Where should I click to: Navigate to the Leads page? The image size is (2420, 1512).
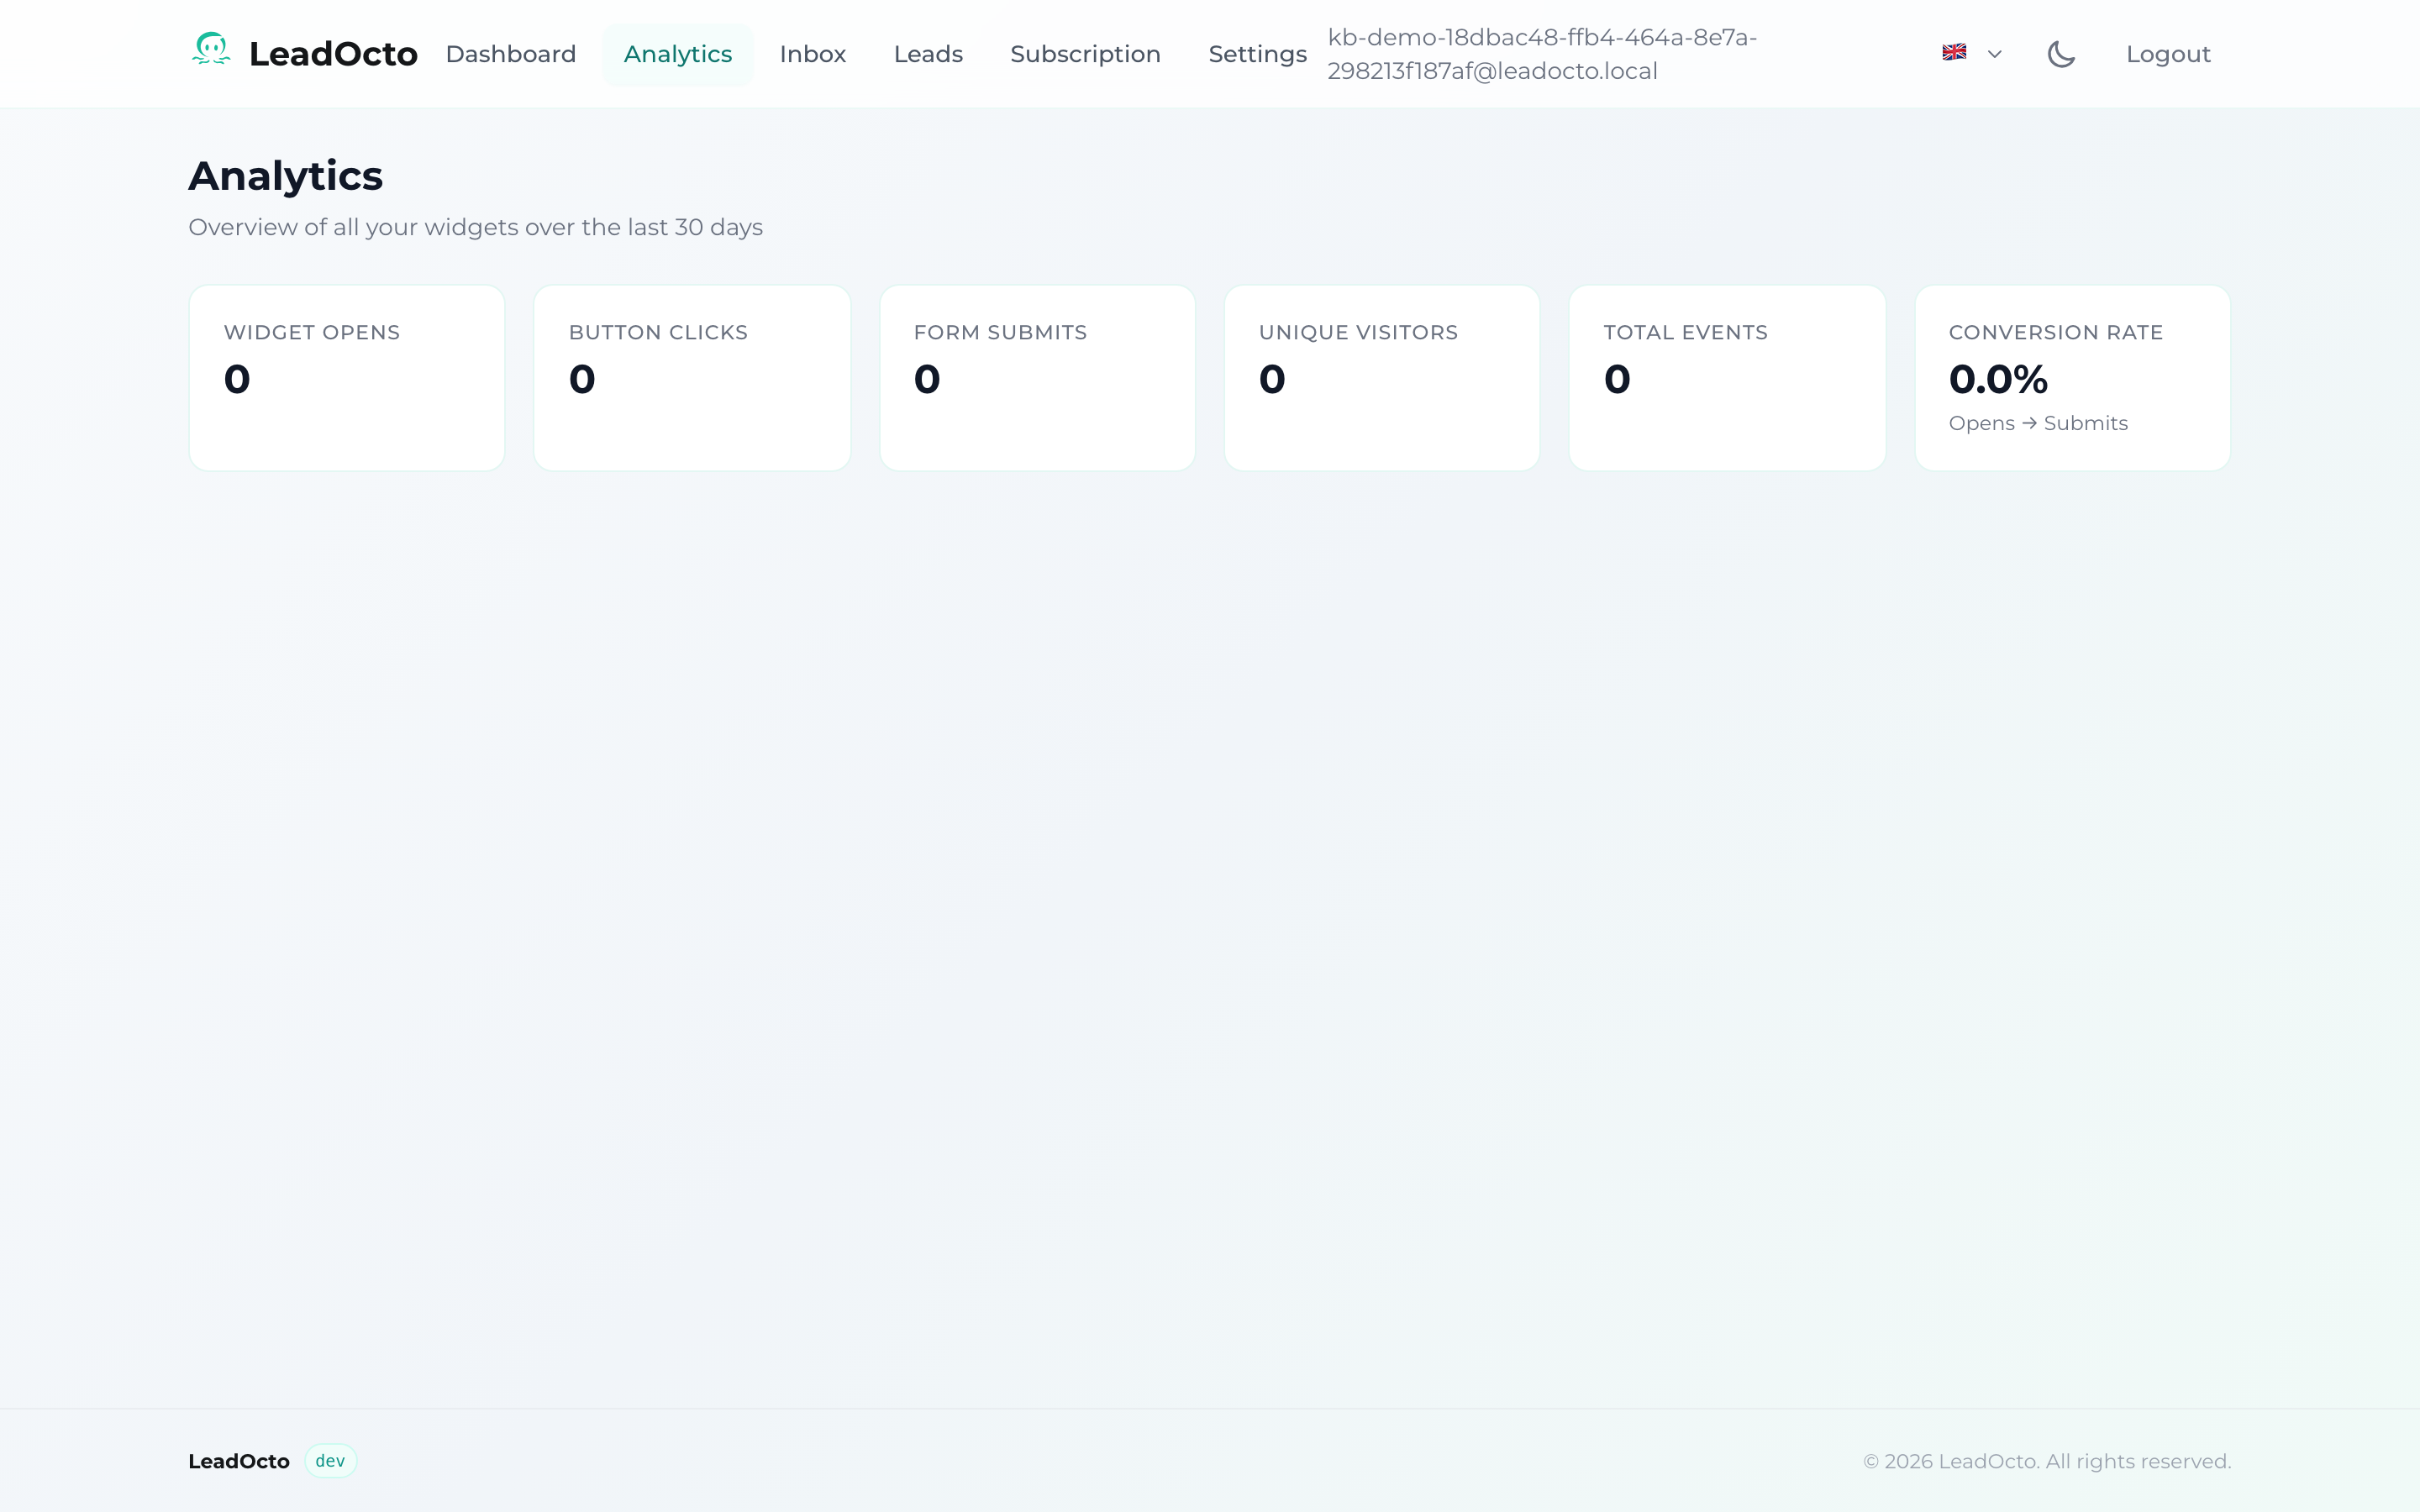coord(928,53)
